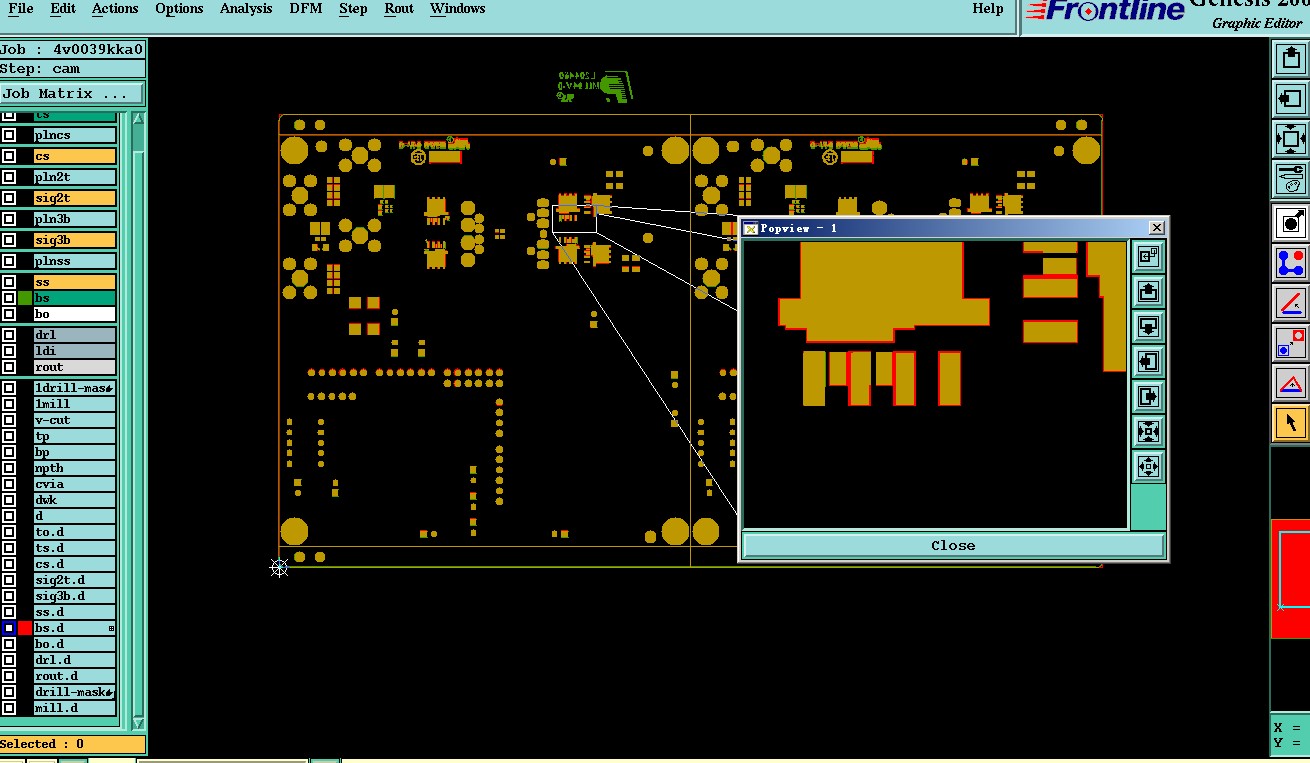The height and width of the screenshot is (763, 1310).
Task: Select the ldi layer name
Action: 75,351
